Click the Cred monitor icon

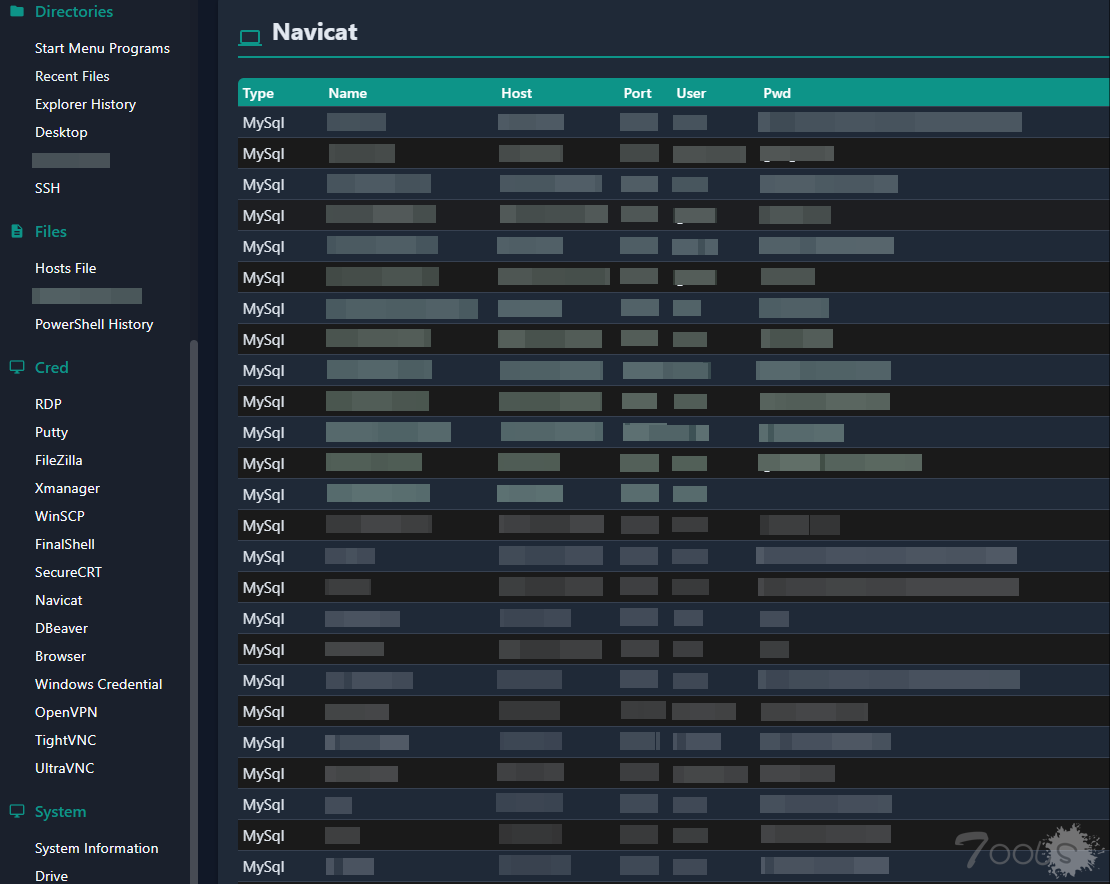tap(17, 367)
